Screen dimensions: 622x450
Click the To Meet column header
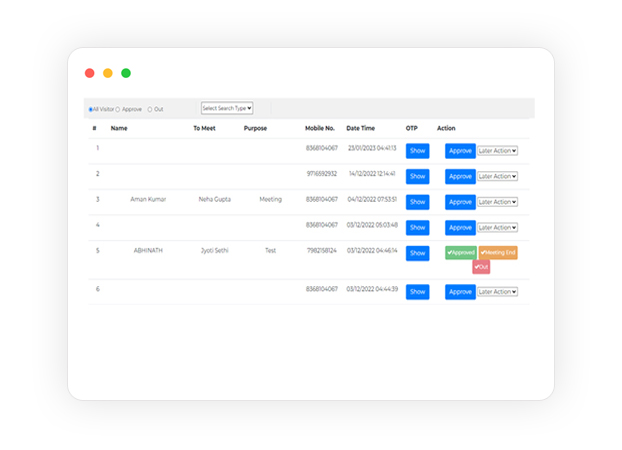[204, 128]
